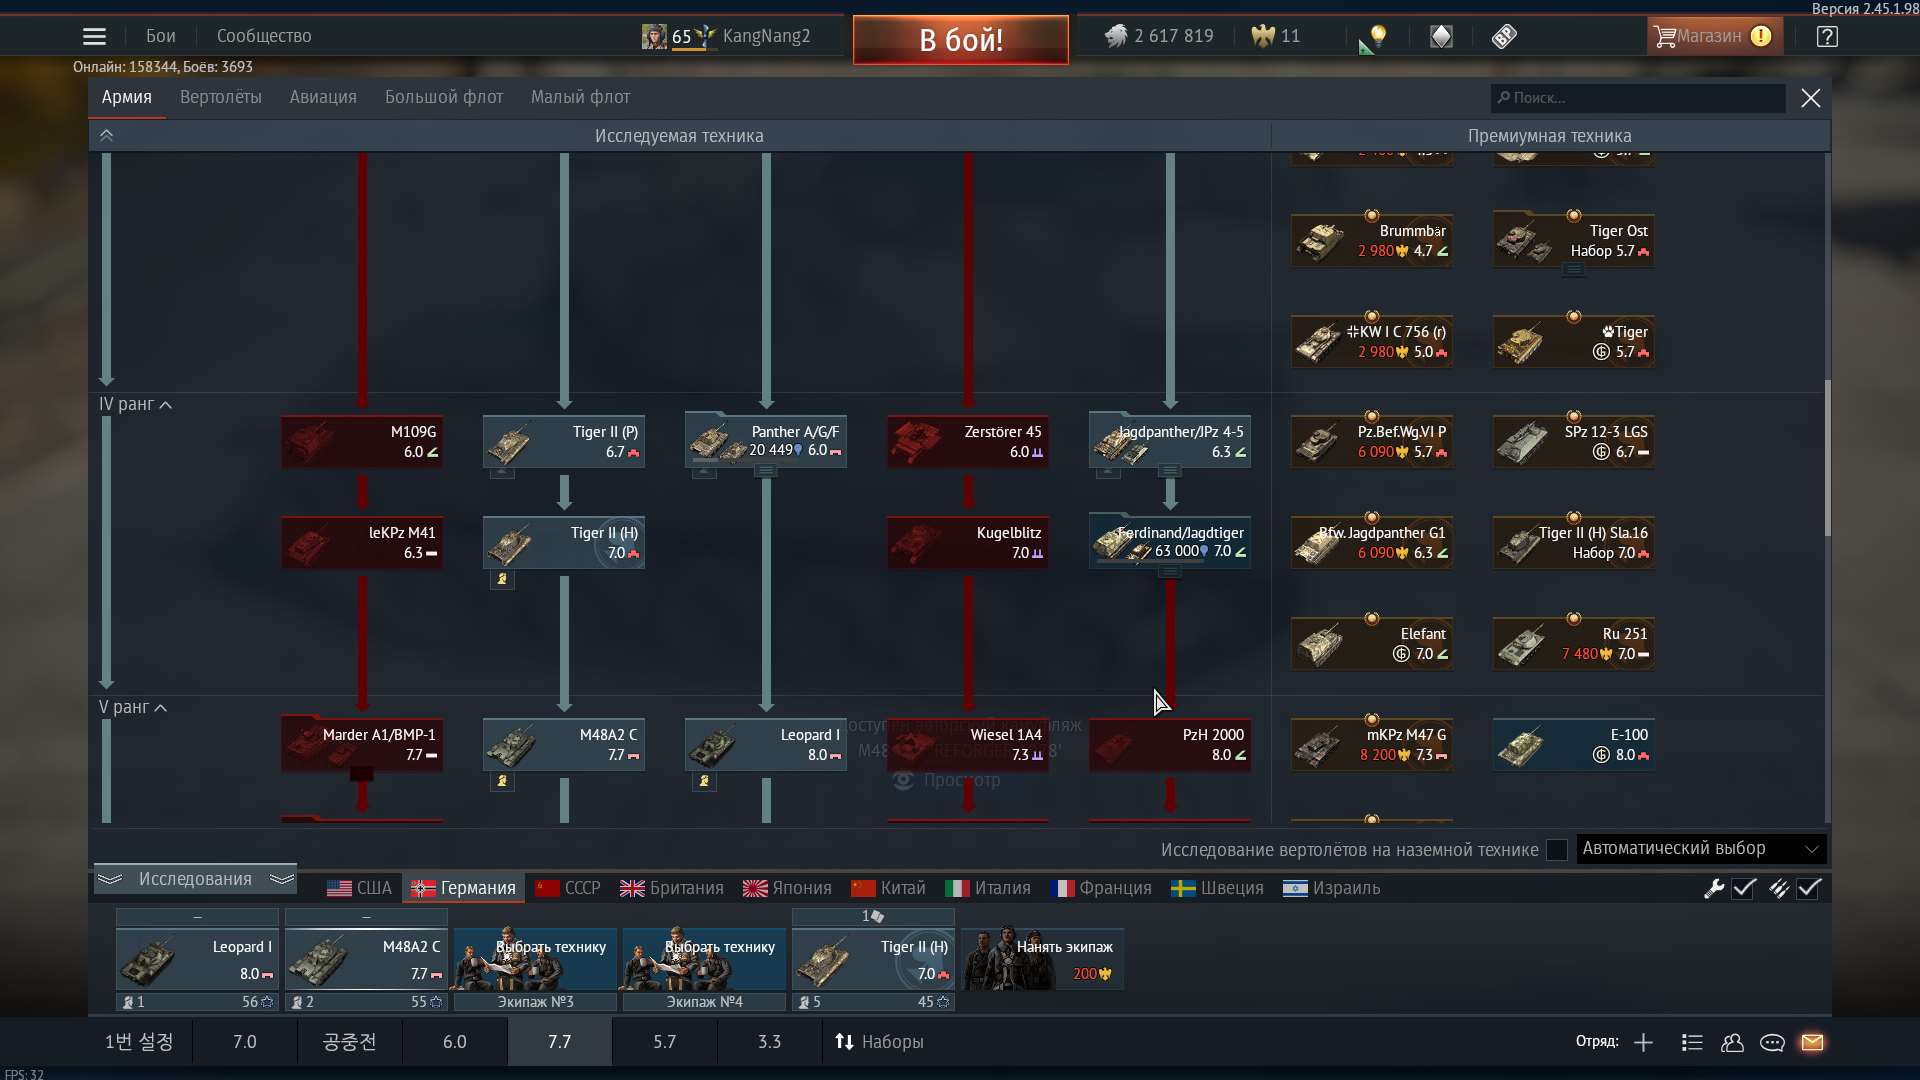Select the Tiger II (H) crew slot
The width and height of the screenshot is (1920, 1080).
(873, 959)
